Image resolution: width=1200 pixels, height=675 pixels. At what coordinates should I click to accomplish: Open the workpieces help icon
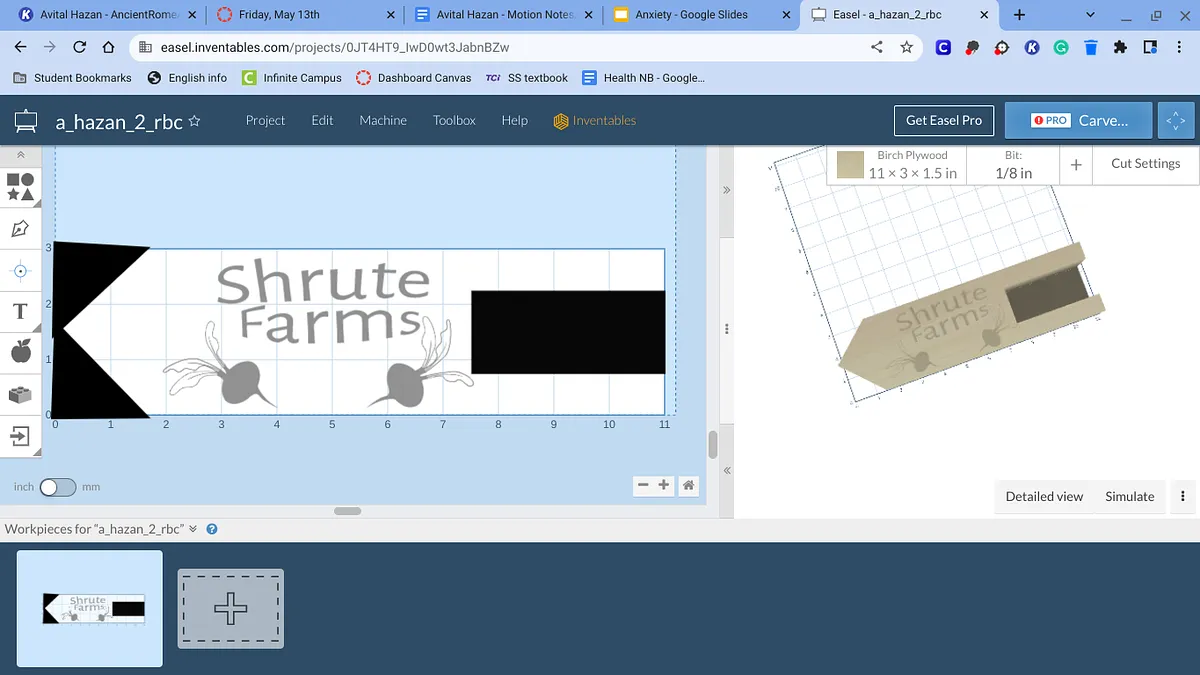(212, 529)
